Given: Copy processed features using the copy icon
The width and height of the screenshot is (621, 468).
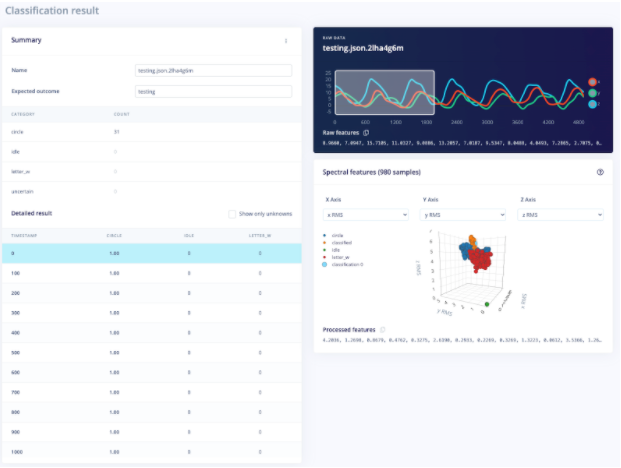Looking at the screenshot, I should [x=383, y=329].
